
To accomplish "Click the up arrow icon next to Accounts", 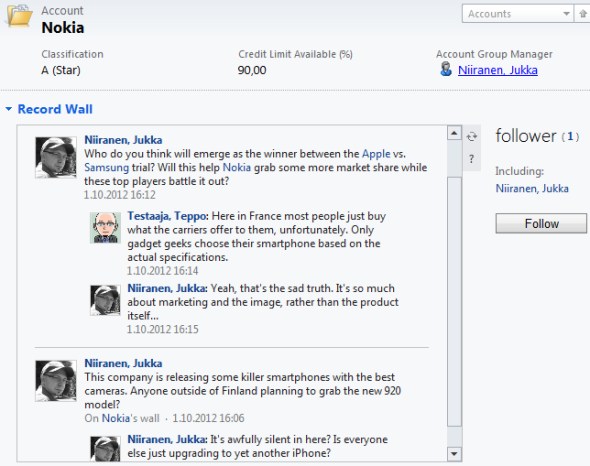I will (x=582, y=14).
